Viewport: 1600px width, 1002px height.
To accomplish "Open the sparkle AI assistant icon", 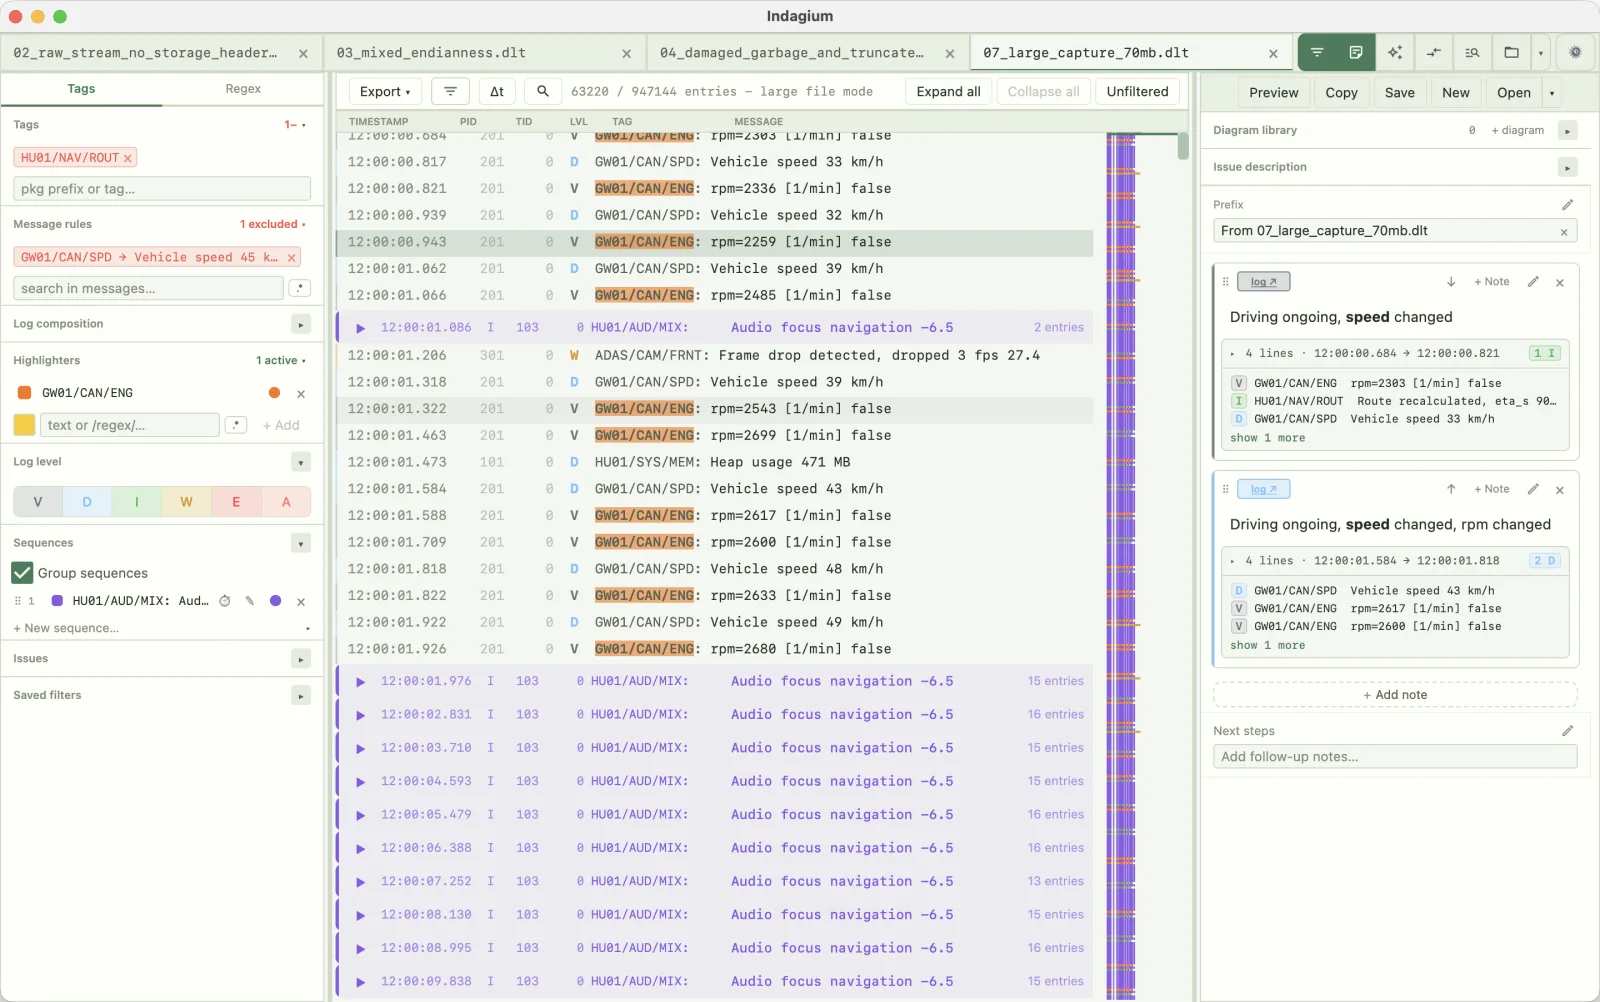I will point(1395,52).
